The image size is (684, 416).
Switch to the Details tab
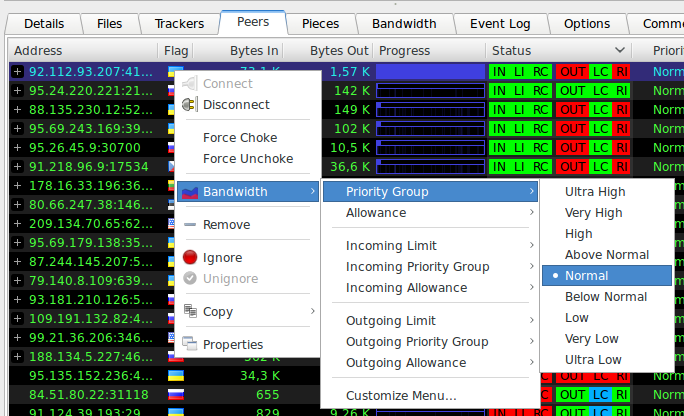point(44,24)
